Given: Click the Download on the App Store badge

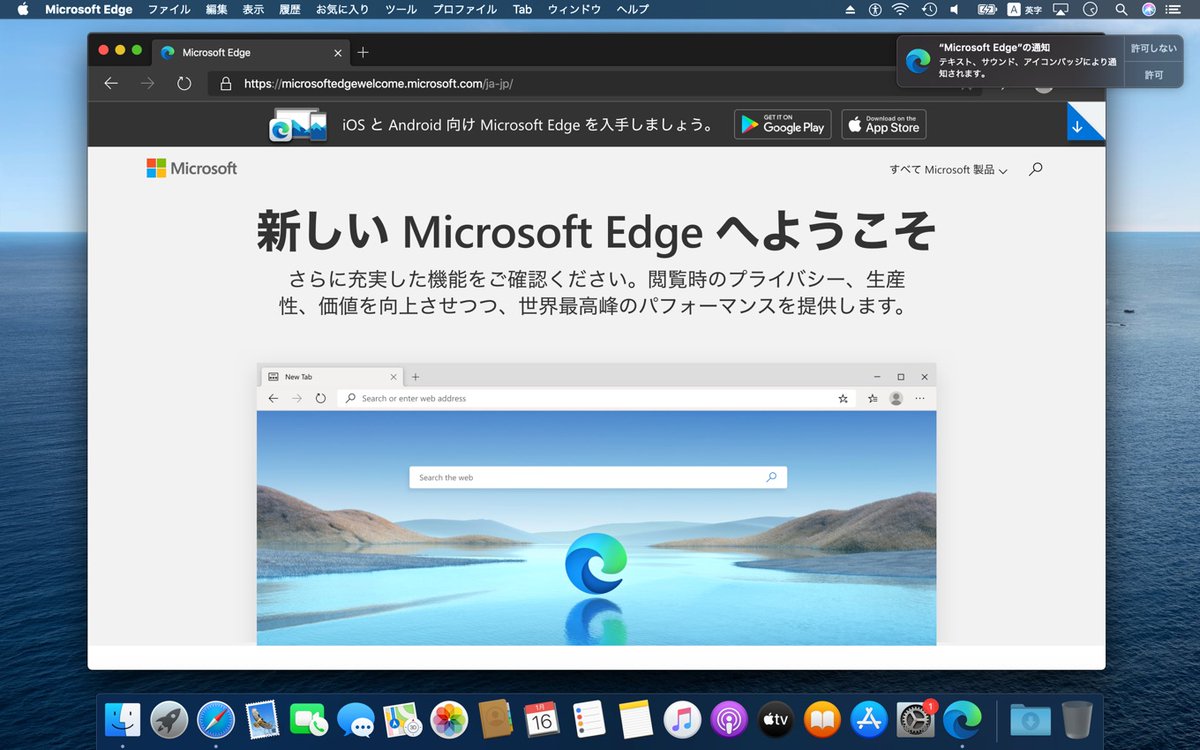Looking at the screenshot, I should pos(883,124).
